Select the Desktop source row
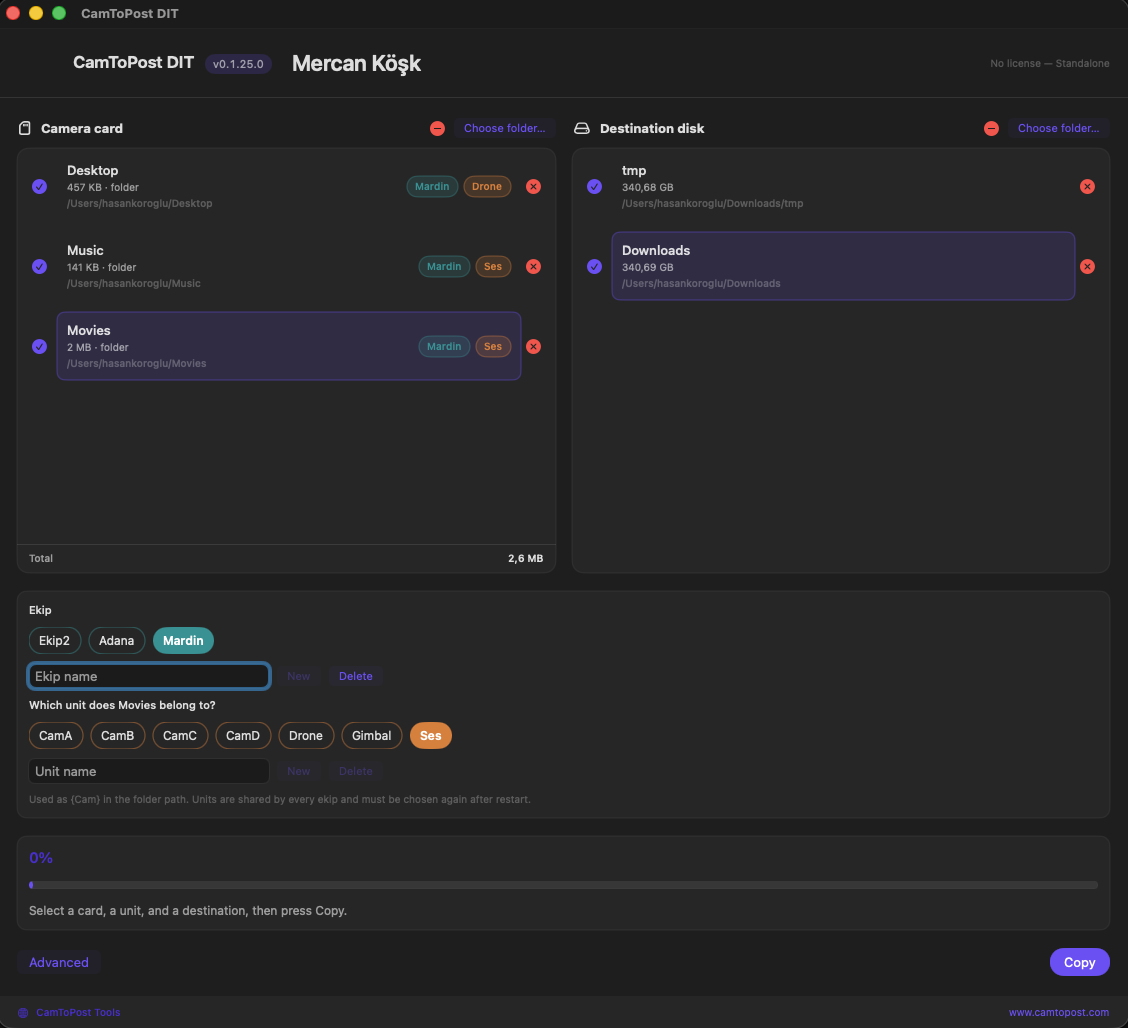The image size is (1128, 1028). [288, 186]
